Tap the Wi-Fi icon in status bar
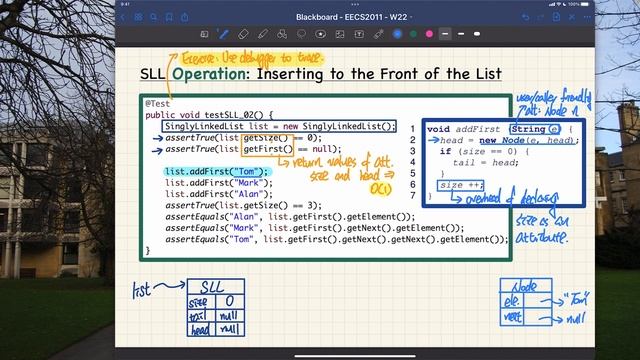This screenshot has height=360, width=640. click(558, 4)
